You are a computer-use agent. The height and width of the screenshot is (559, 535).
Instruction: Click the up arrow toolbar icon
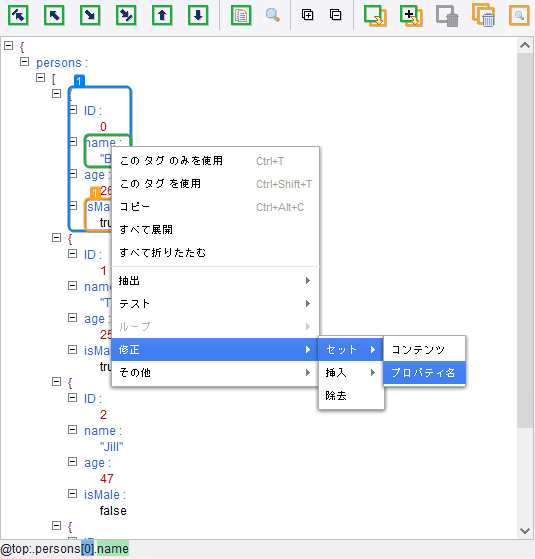(162, 15)
